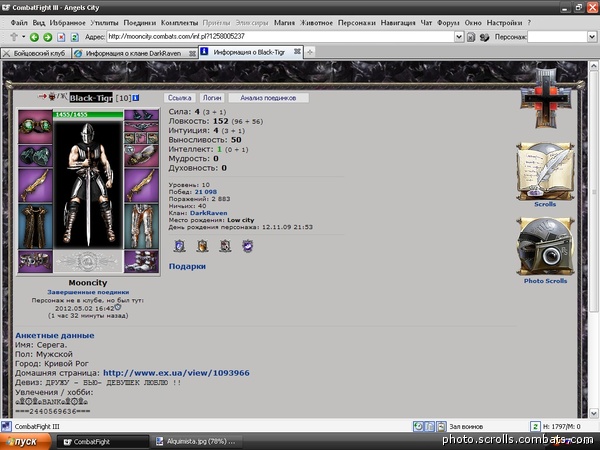This screenshot has width=600, height=450.
Task: Click the orange shield badge icon
Action: coord(202,246)
